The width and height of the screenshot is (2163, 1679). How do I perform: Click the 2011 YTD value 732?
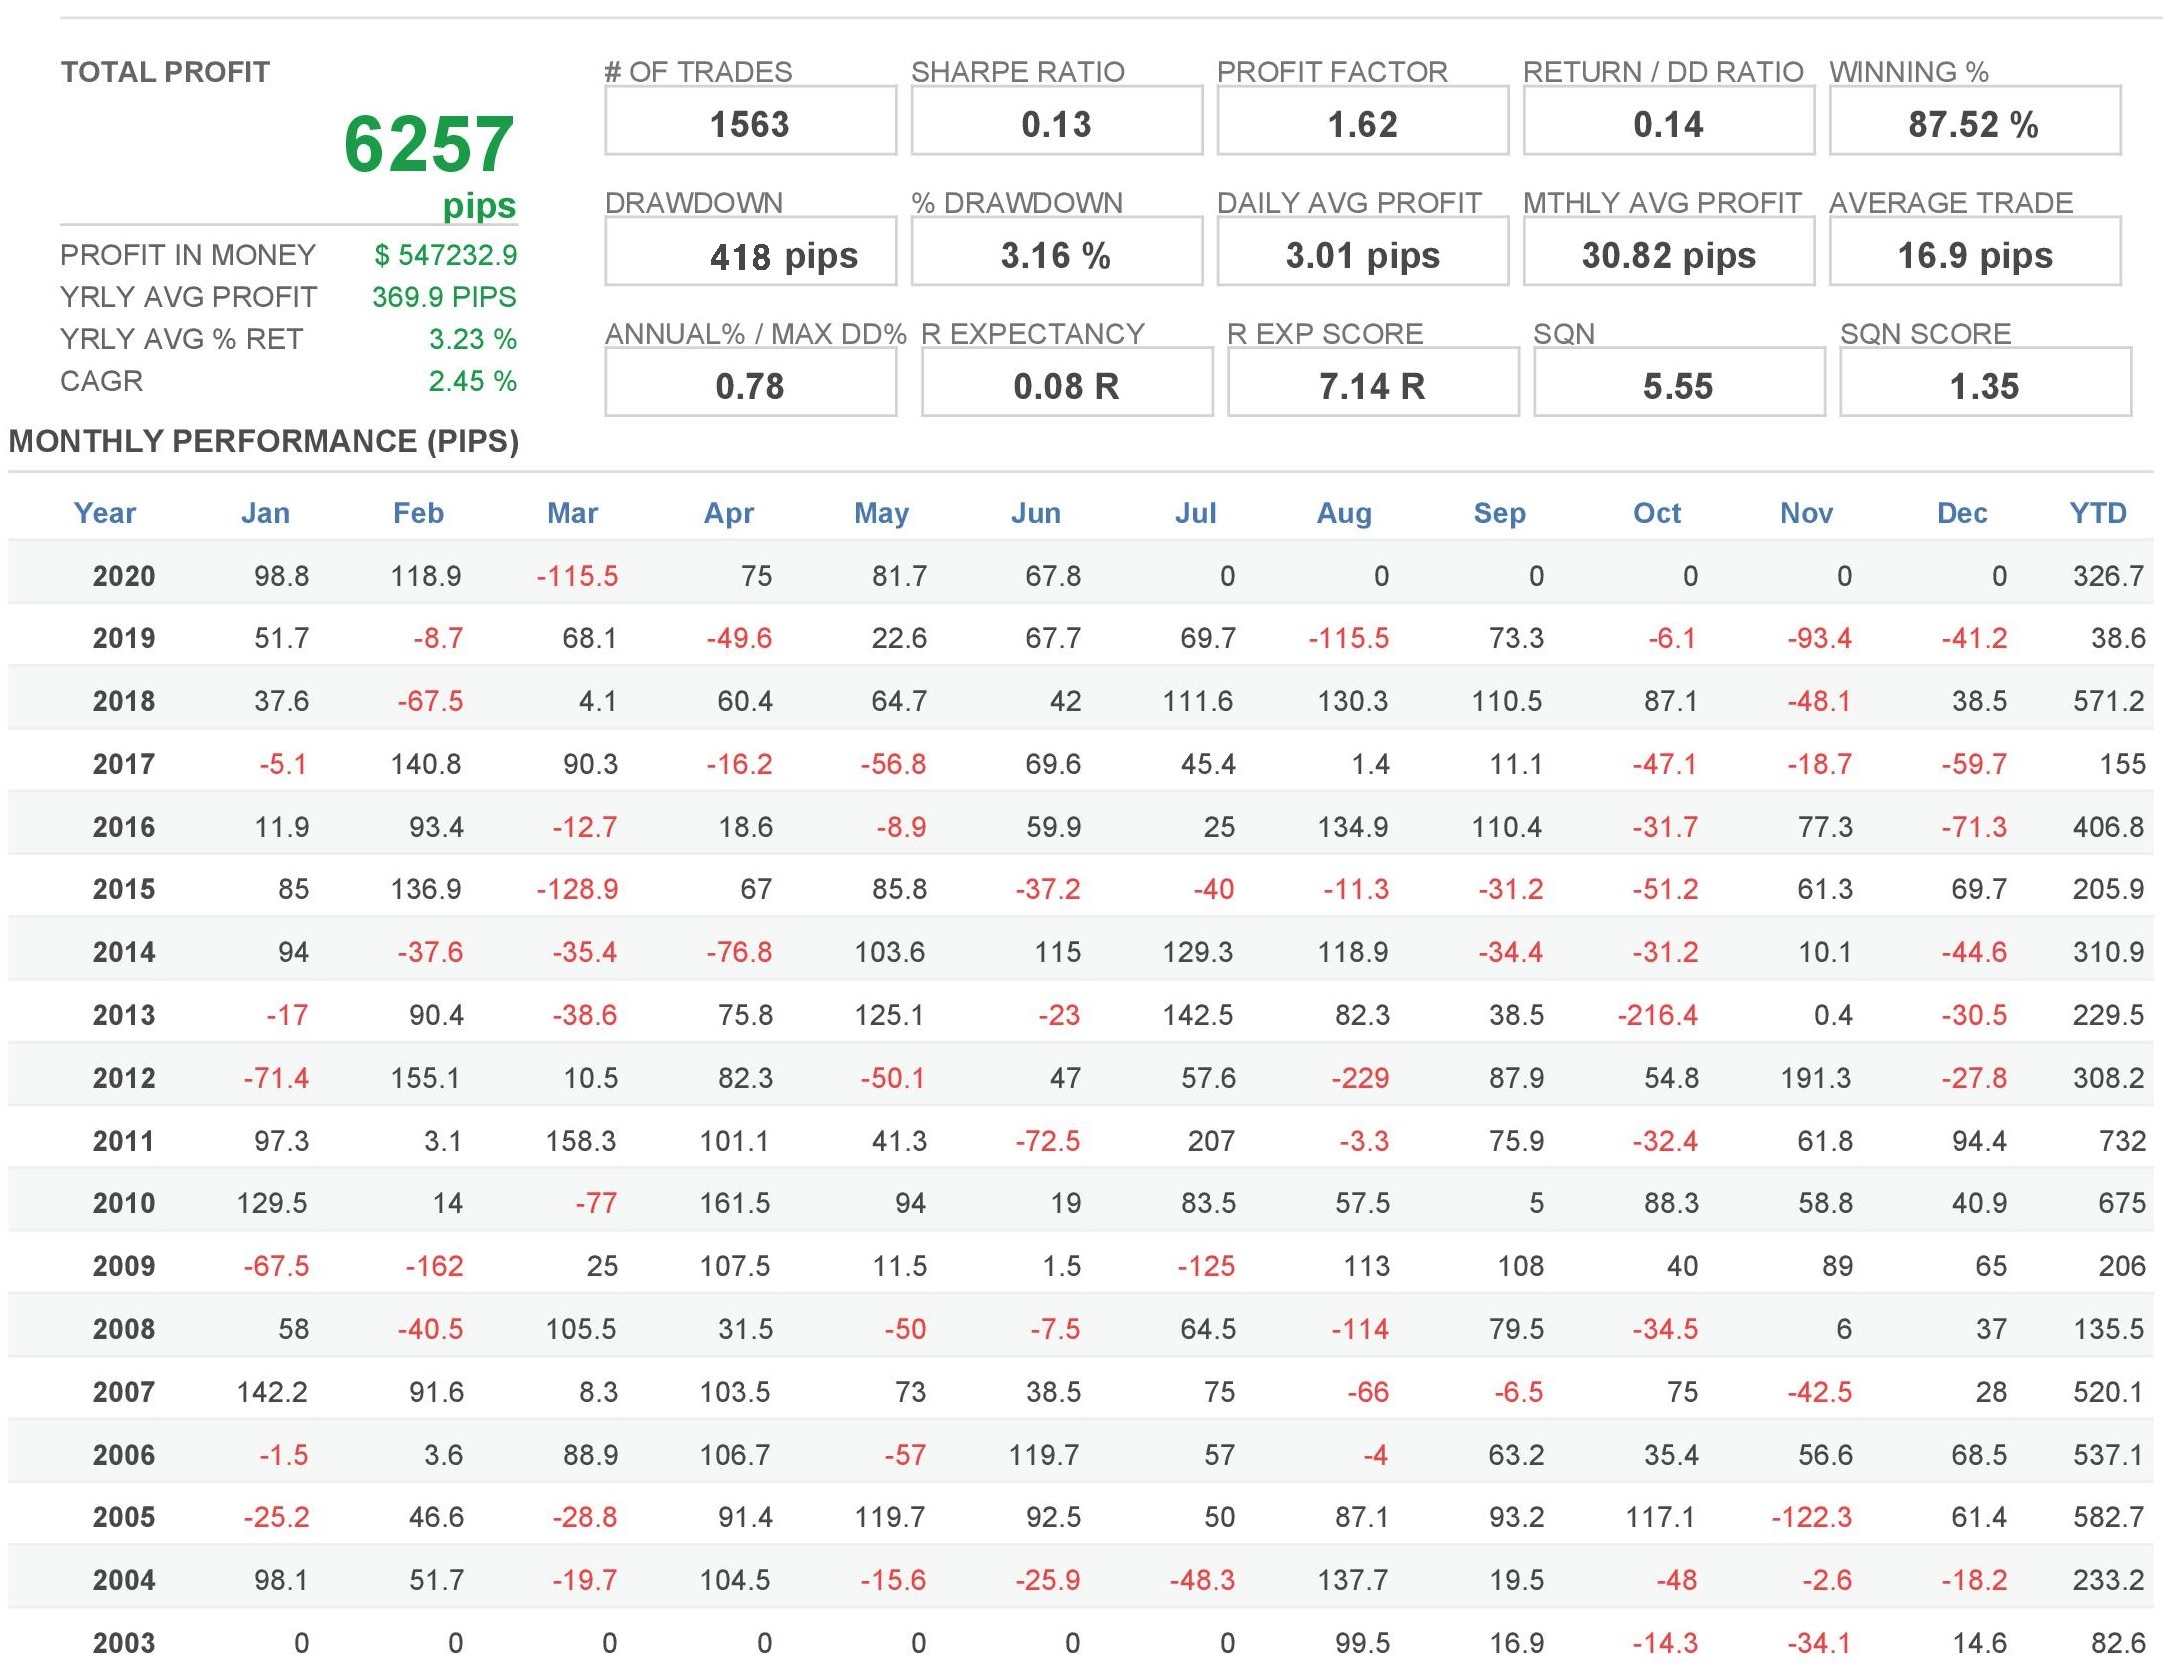2121,1141
